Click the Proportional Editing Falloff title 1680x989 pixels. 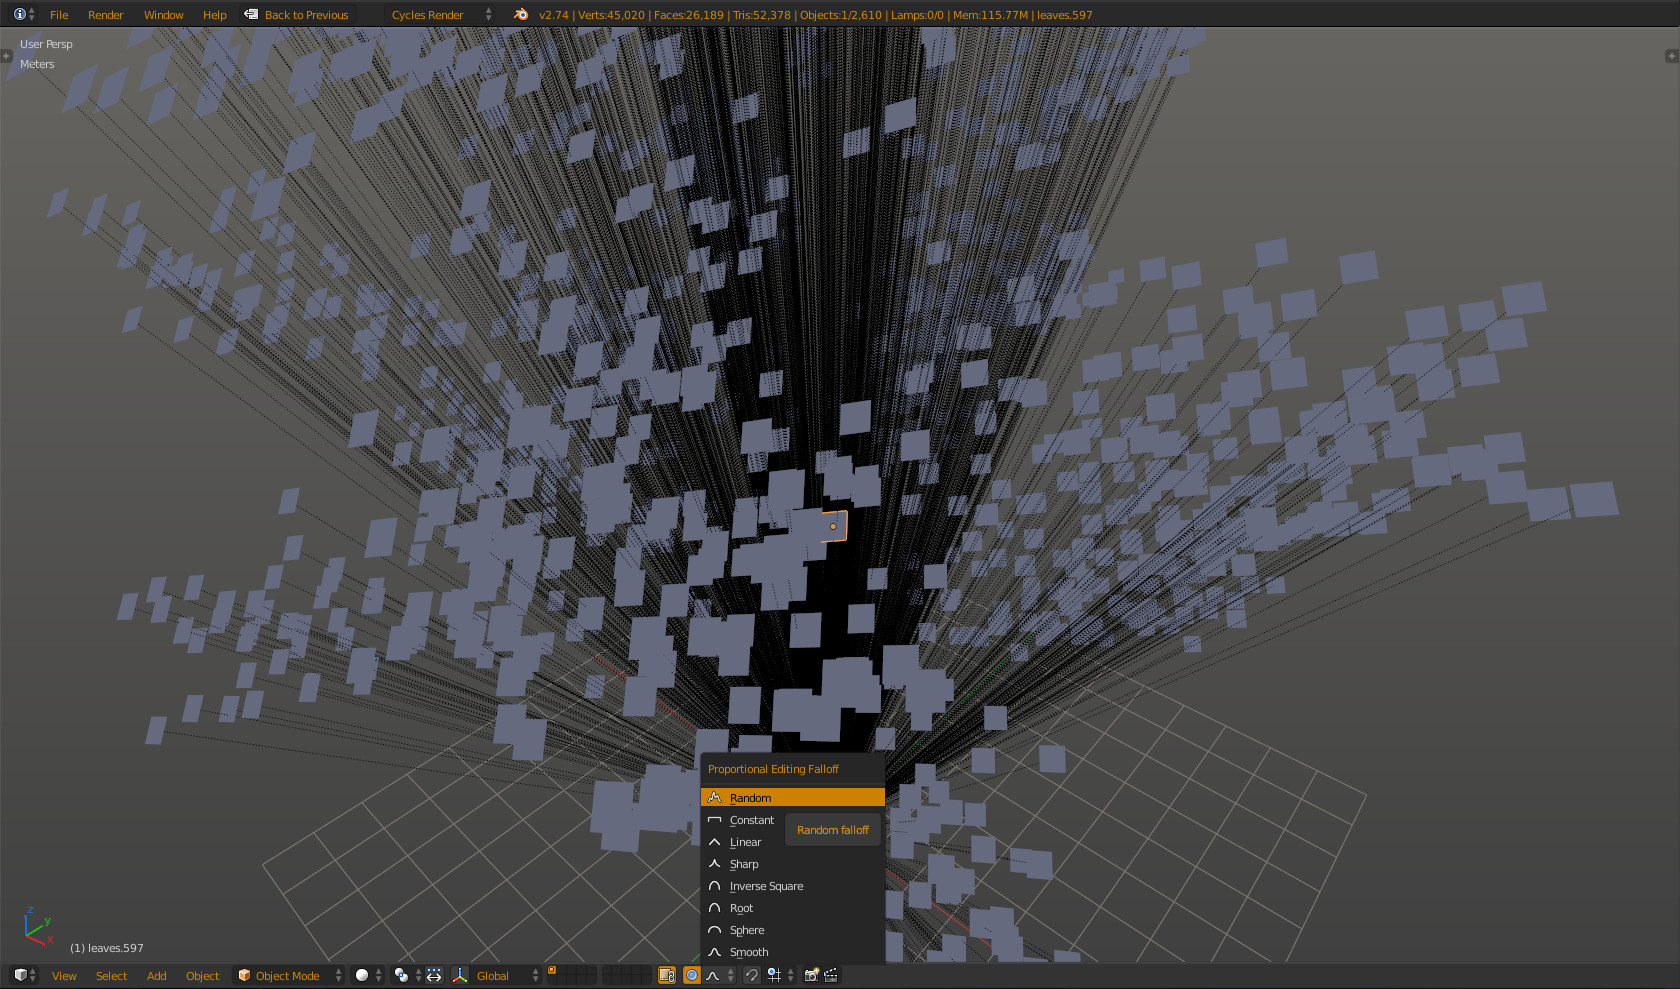pyautogui.click(x=773, y=769)
